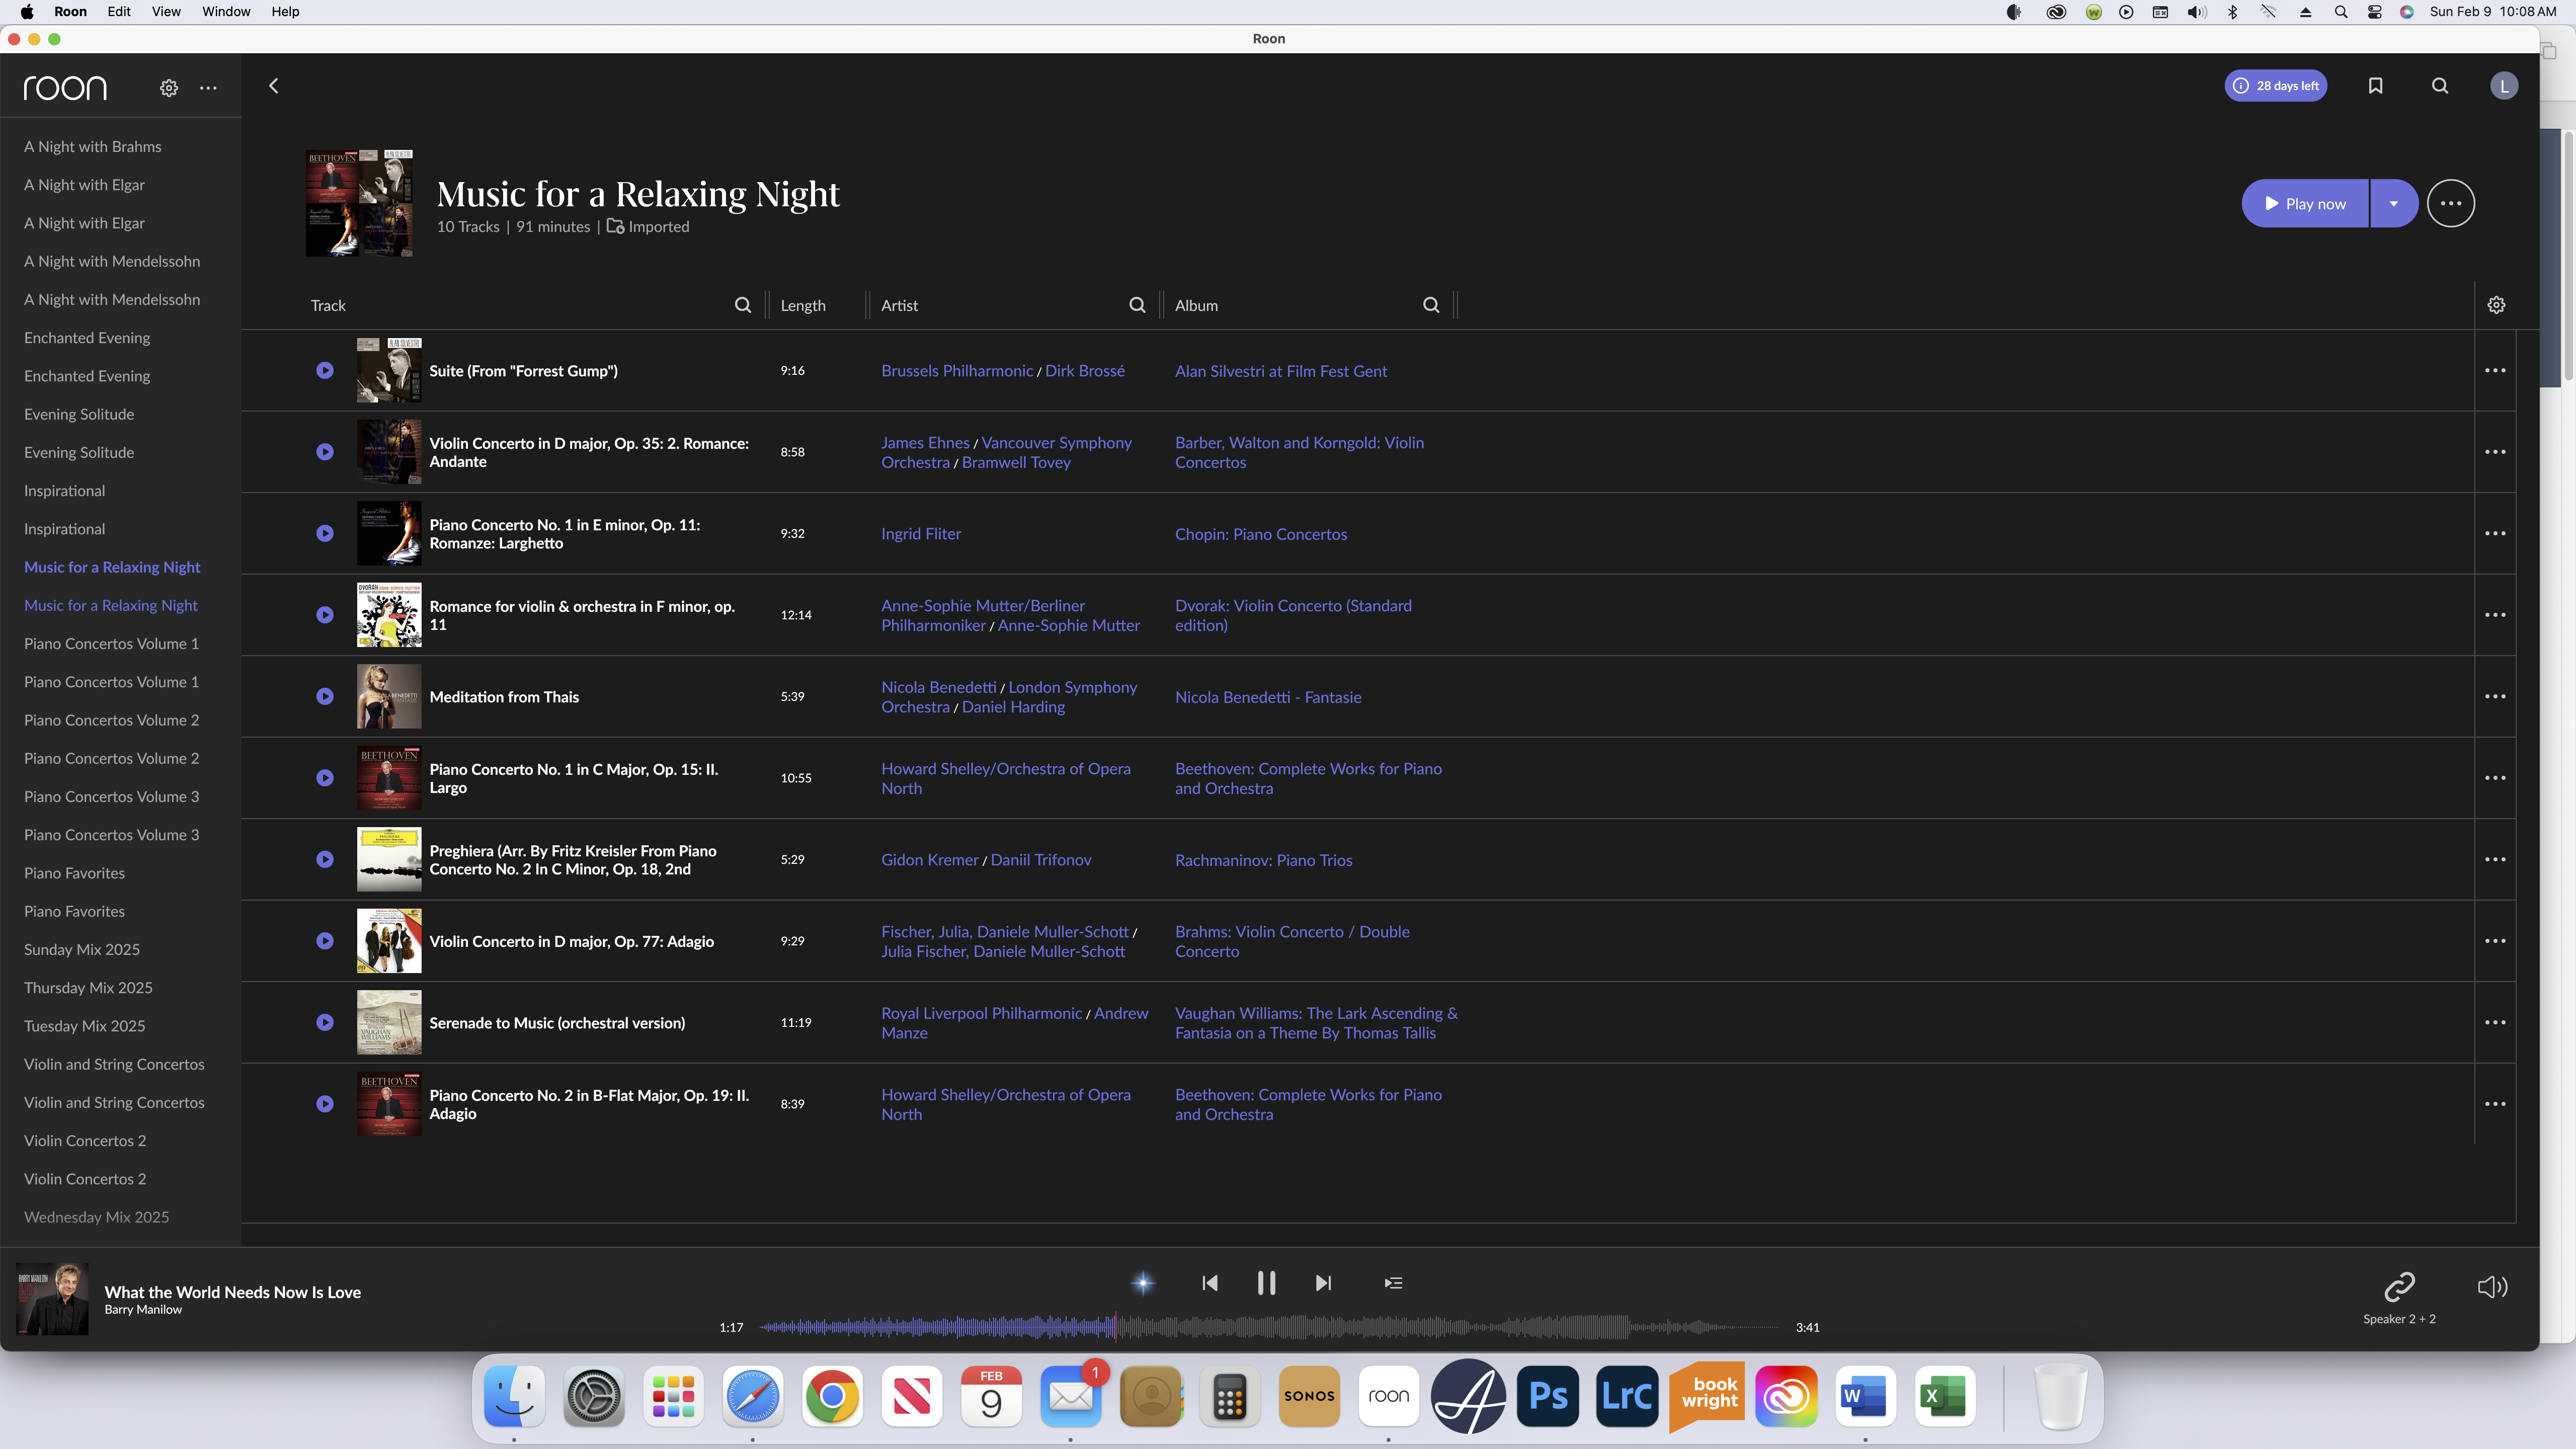Click 28 days left trial badge
Viewport: 2576px width, 1449px height.
2276,86
